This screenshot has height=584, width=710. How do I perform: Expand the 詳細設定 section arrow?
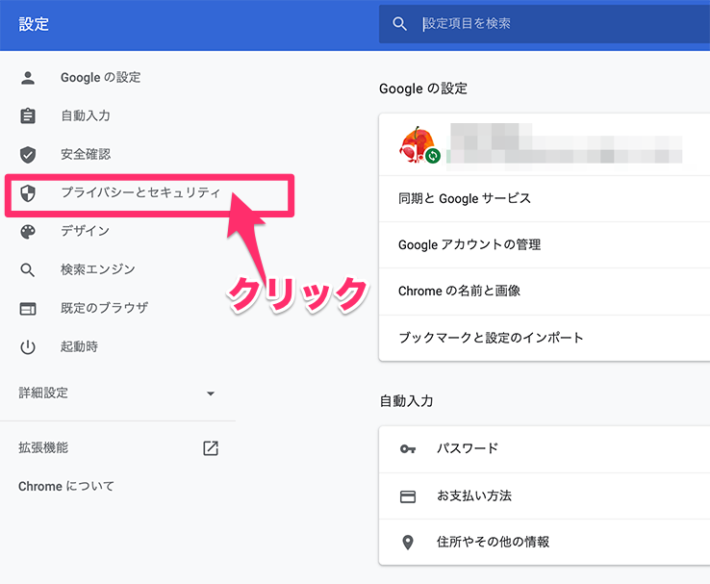(210, 394)
